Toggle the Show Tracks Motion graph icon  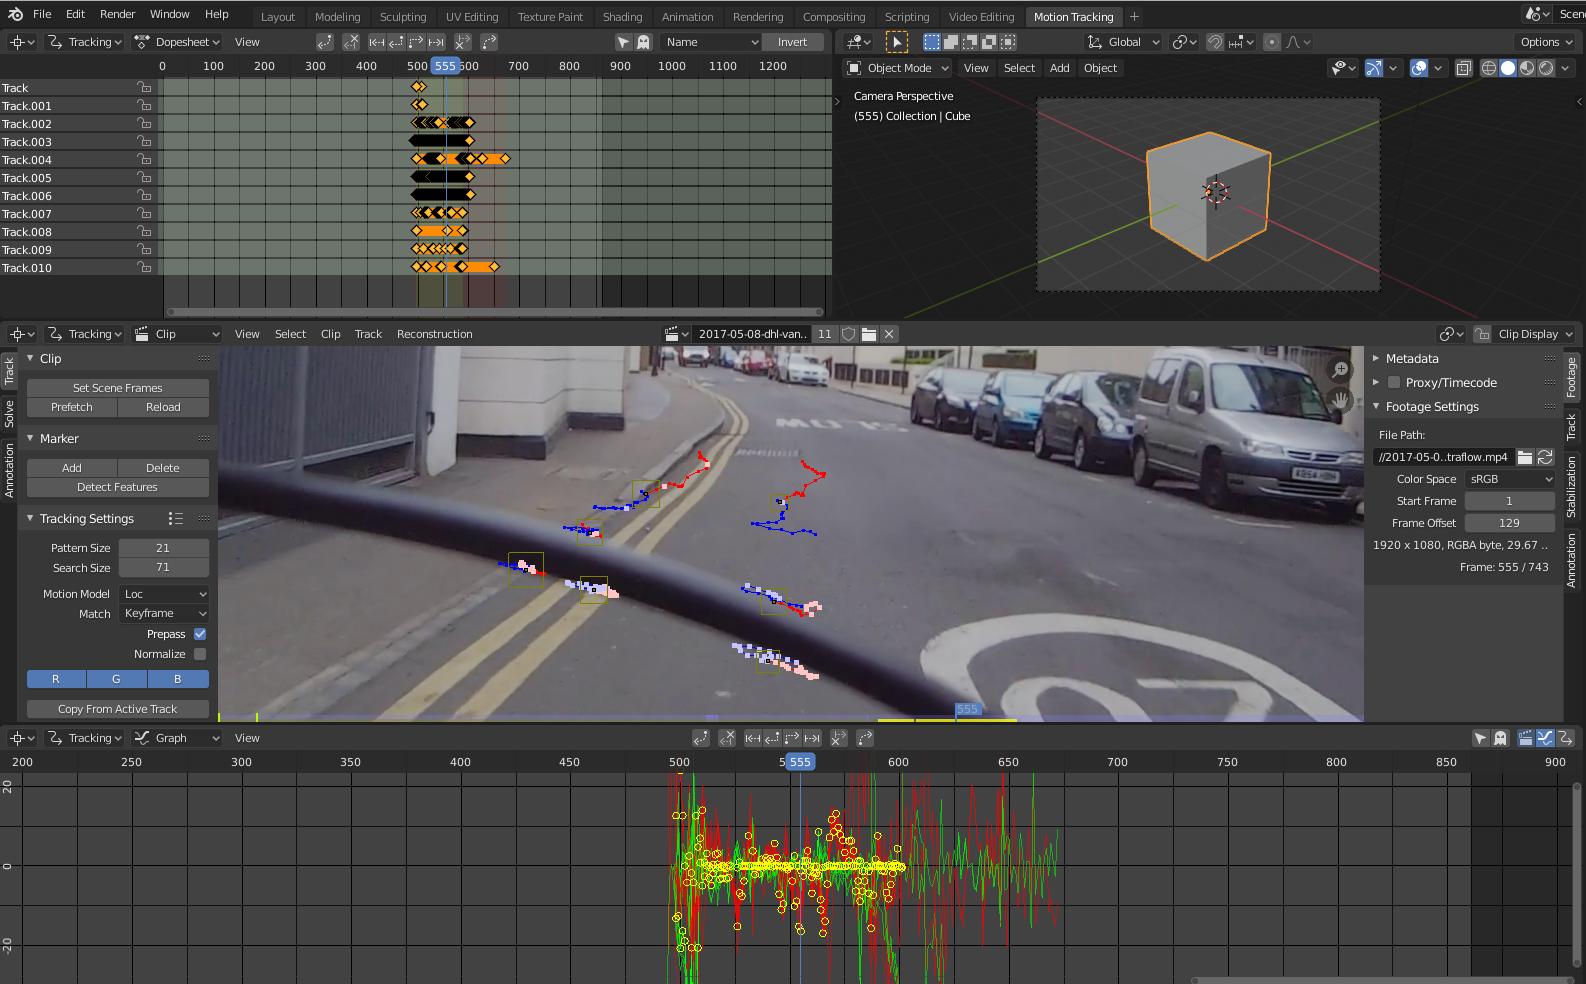click(x=1545, y=738)
